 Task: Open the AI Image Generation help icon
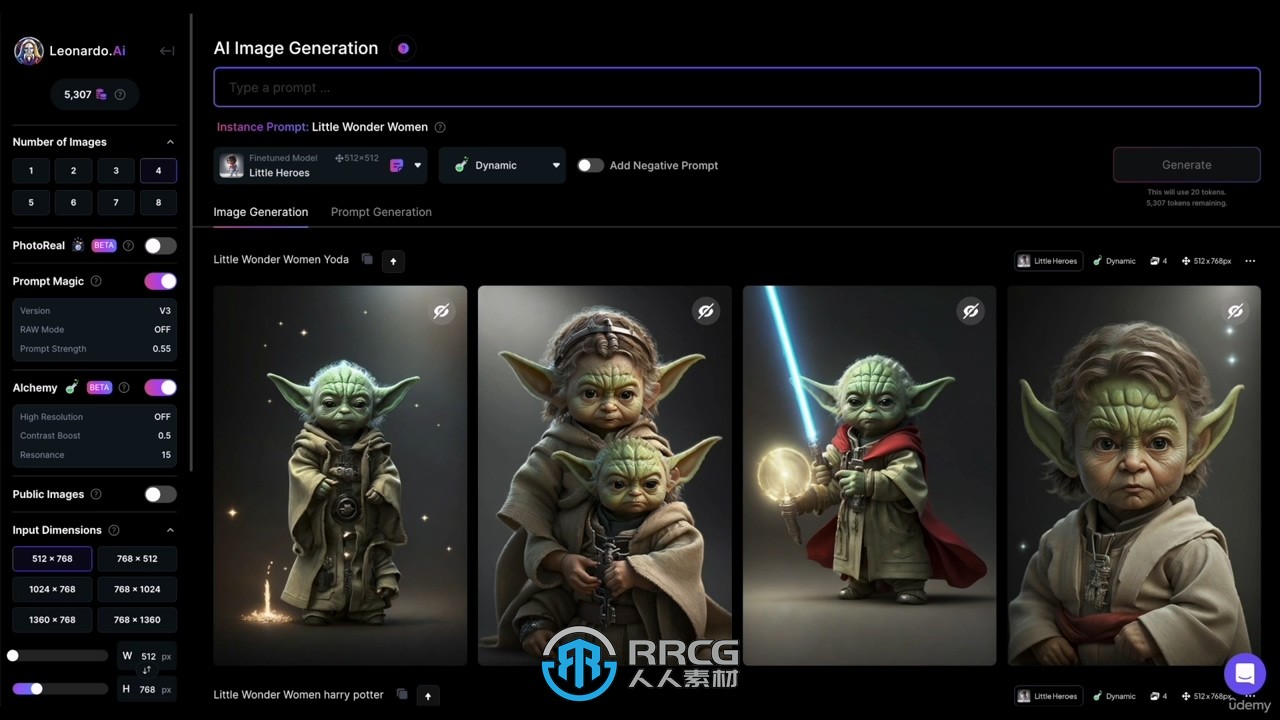point(403,48)
